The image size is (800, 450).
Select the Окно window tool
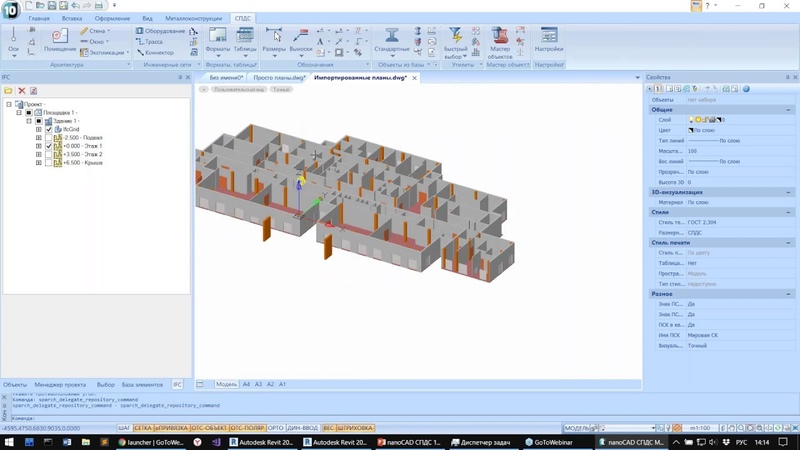pyautogui.click(x=92, y=41)
